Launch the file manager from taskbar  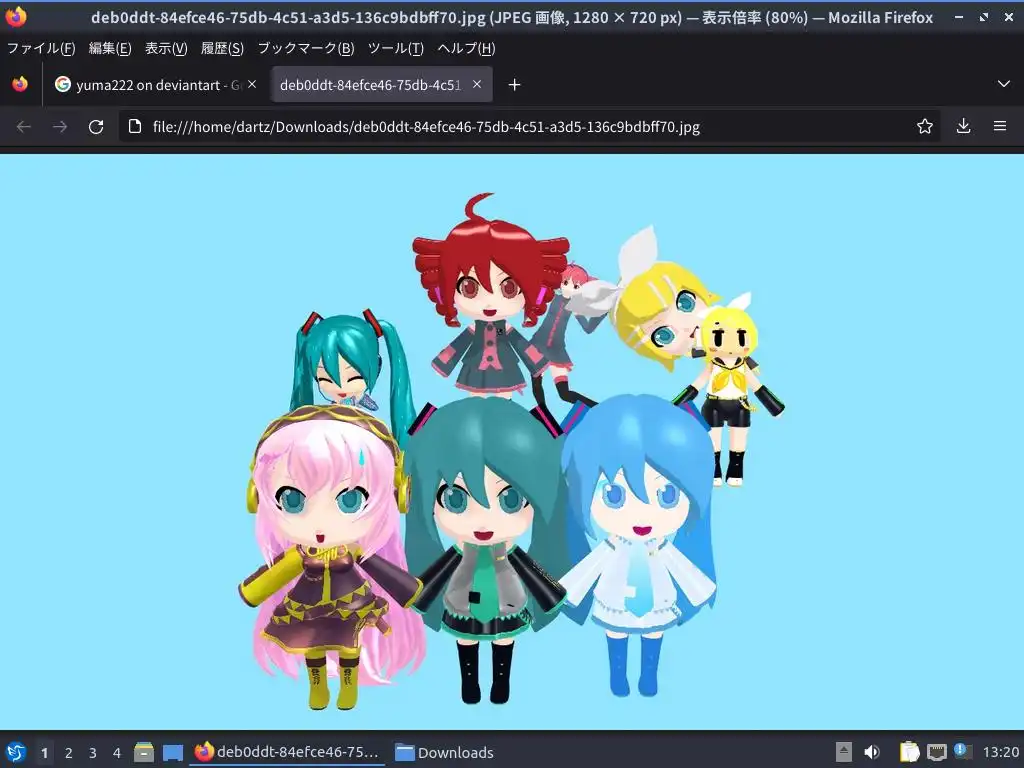[144, 752]
